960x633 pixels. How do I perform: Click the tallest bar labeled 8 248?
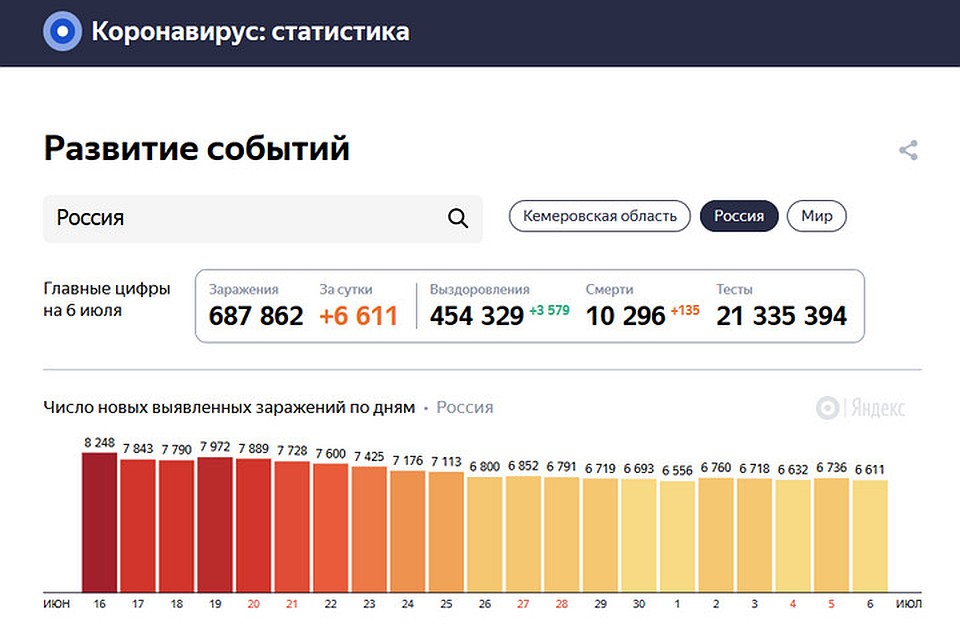click(x=98, y=520)
